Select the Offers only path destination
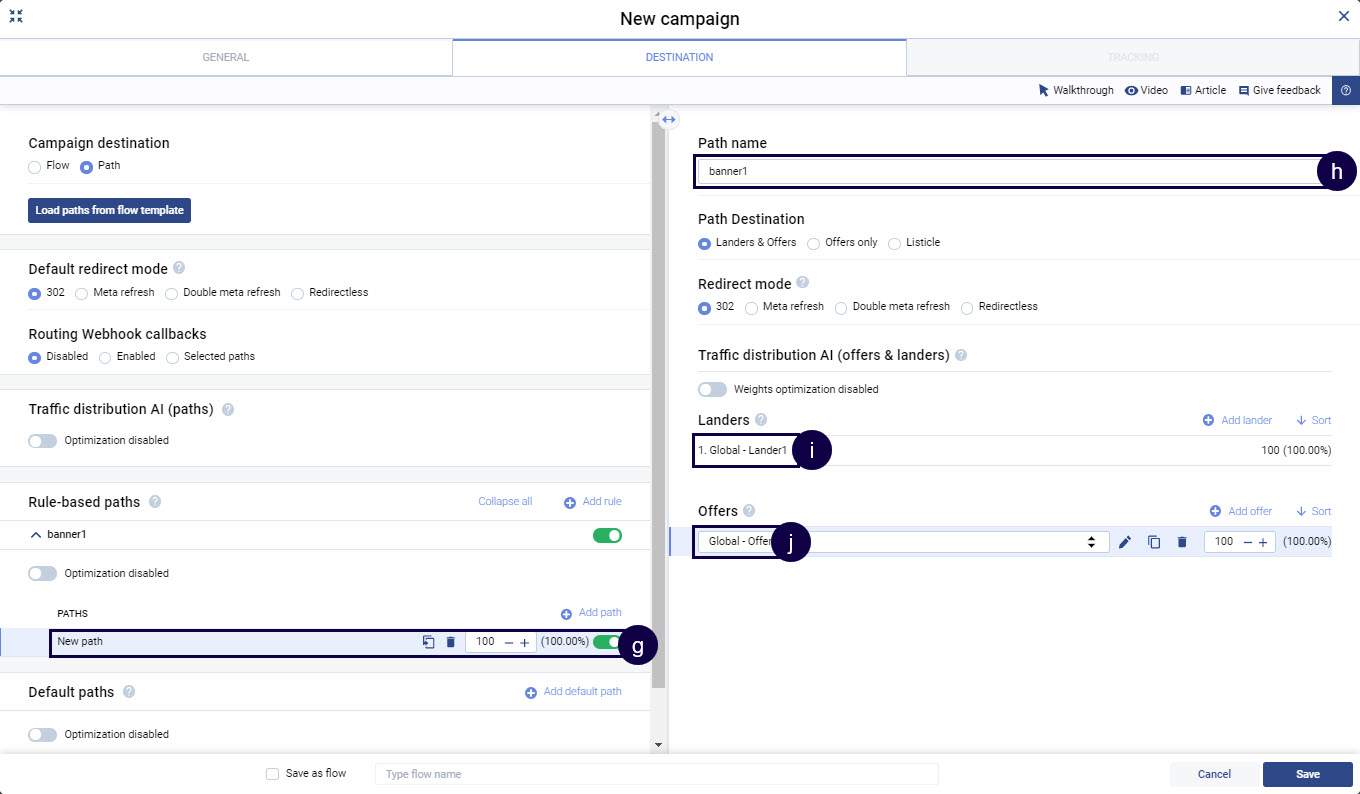1360x794 pixels. click(x=814, y=243)
